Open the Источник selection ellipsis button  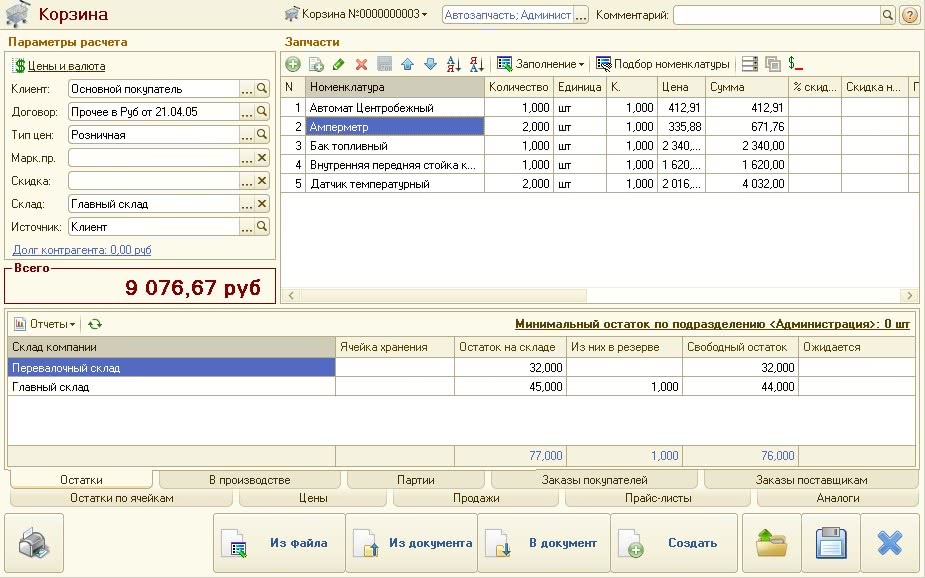coord(247,226)
